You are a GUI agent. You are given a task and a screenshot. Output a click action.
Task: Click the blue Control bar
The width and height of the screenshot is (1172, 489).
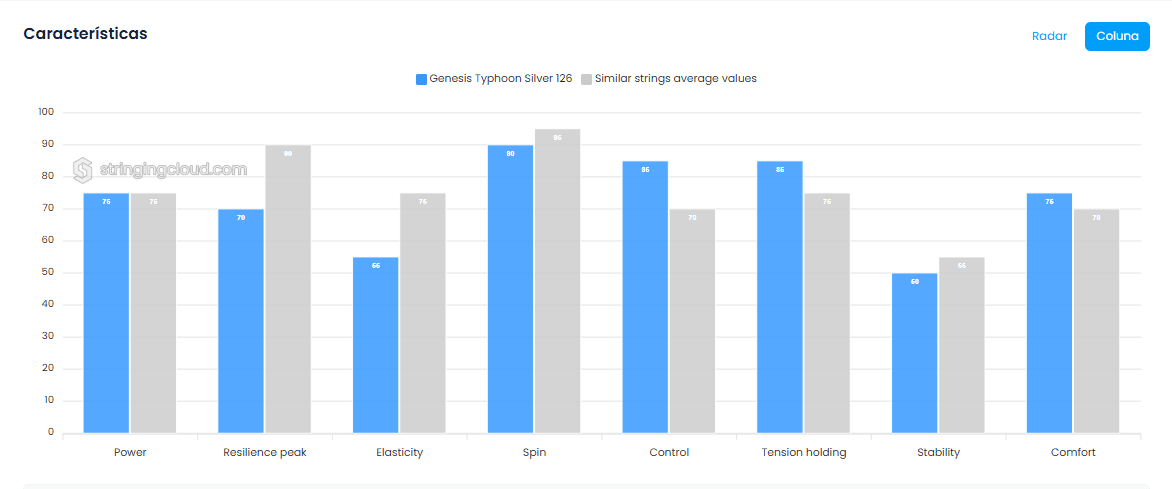[645, 297]
